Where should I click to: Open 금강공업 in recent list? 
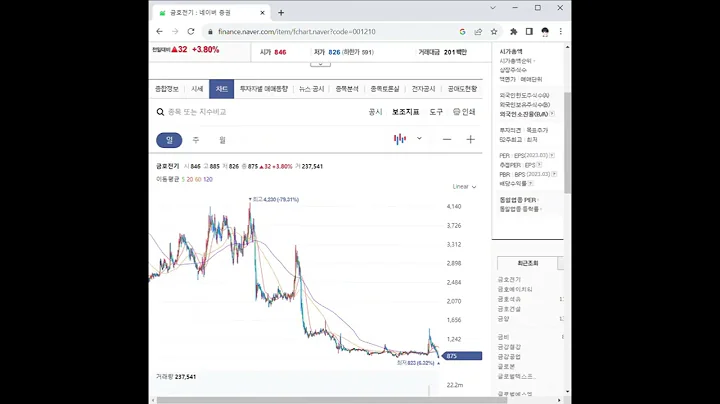pos(509,357)
